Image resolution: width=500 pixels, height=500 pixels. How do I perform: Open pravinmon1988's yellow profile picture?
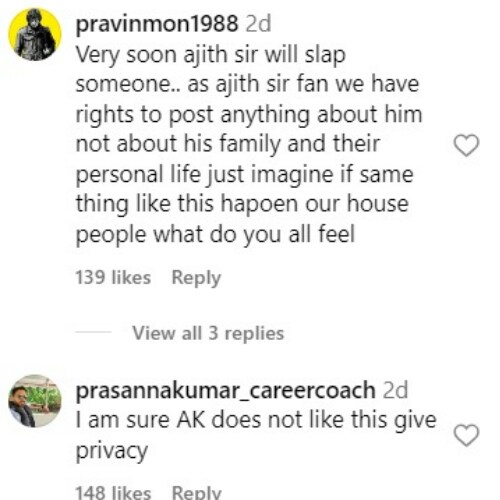click(35, 34)
